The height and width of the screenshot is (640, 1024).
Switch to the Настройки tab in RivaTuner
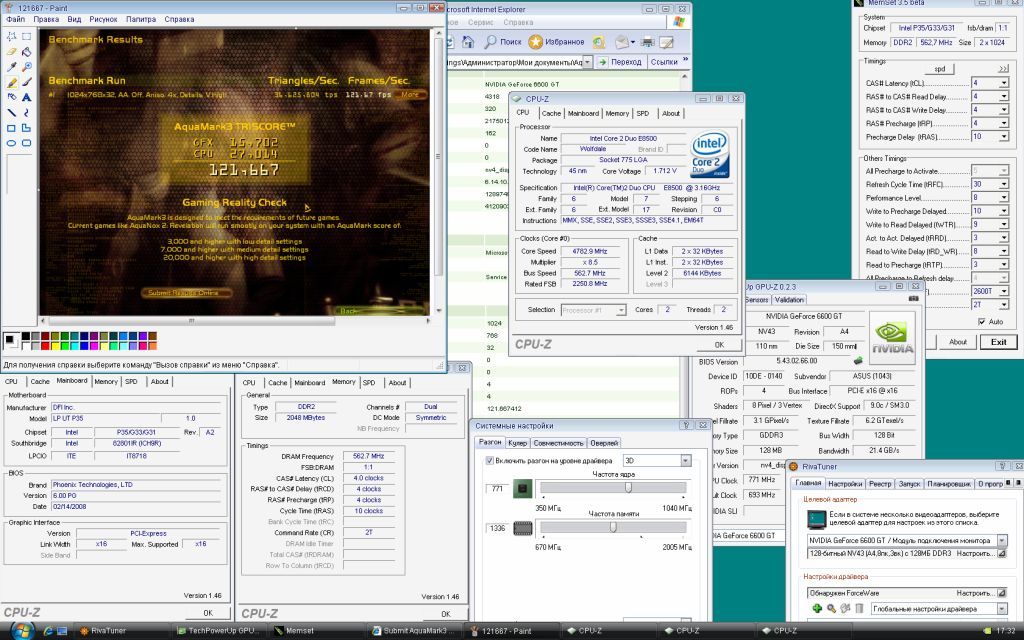[845, 484]
